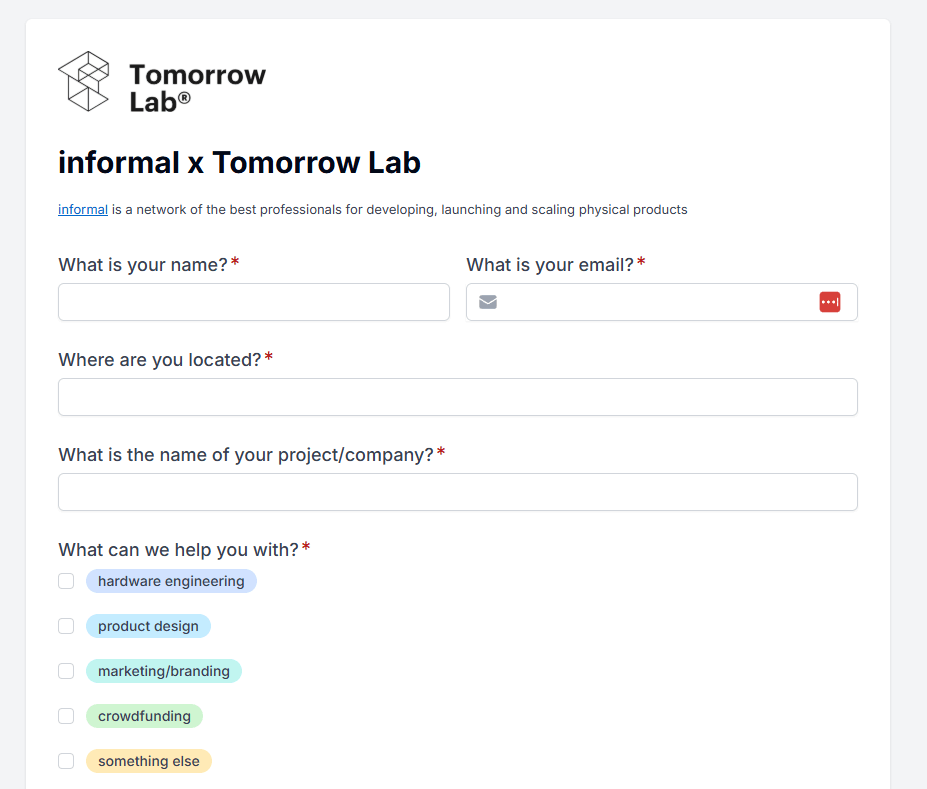This screenshot has width=927, height=789.
Task: Click the location input field
Action: pos(458,397)
